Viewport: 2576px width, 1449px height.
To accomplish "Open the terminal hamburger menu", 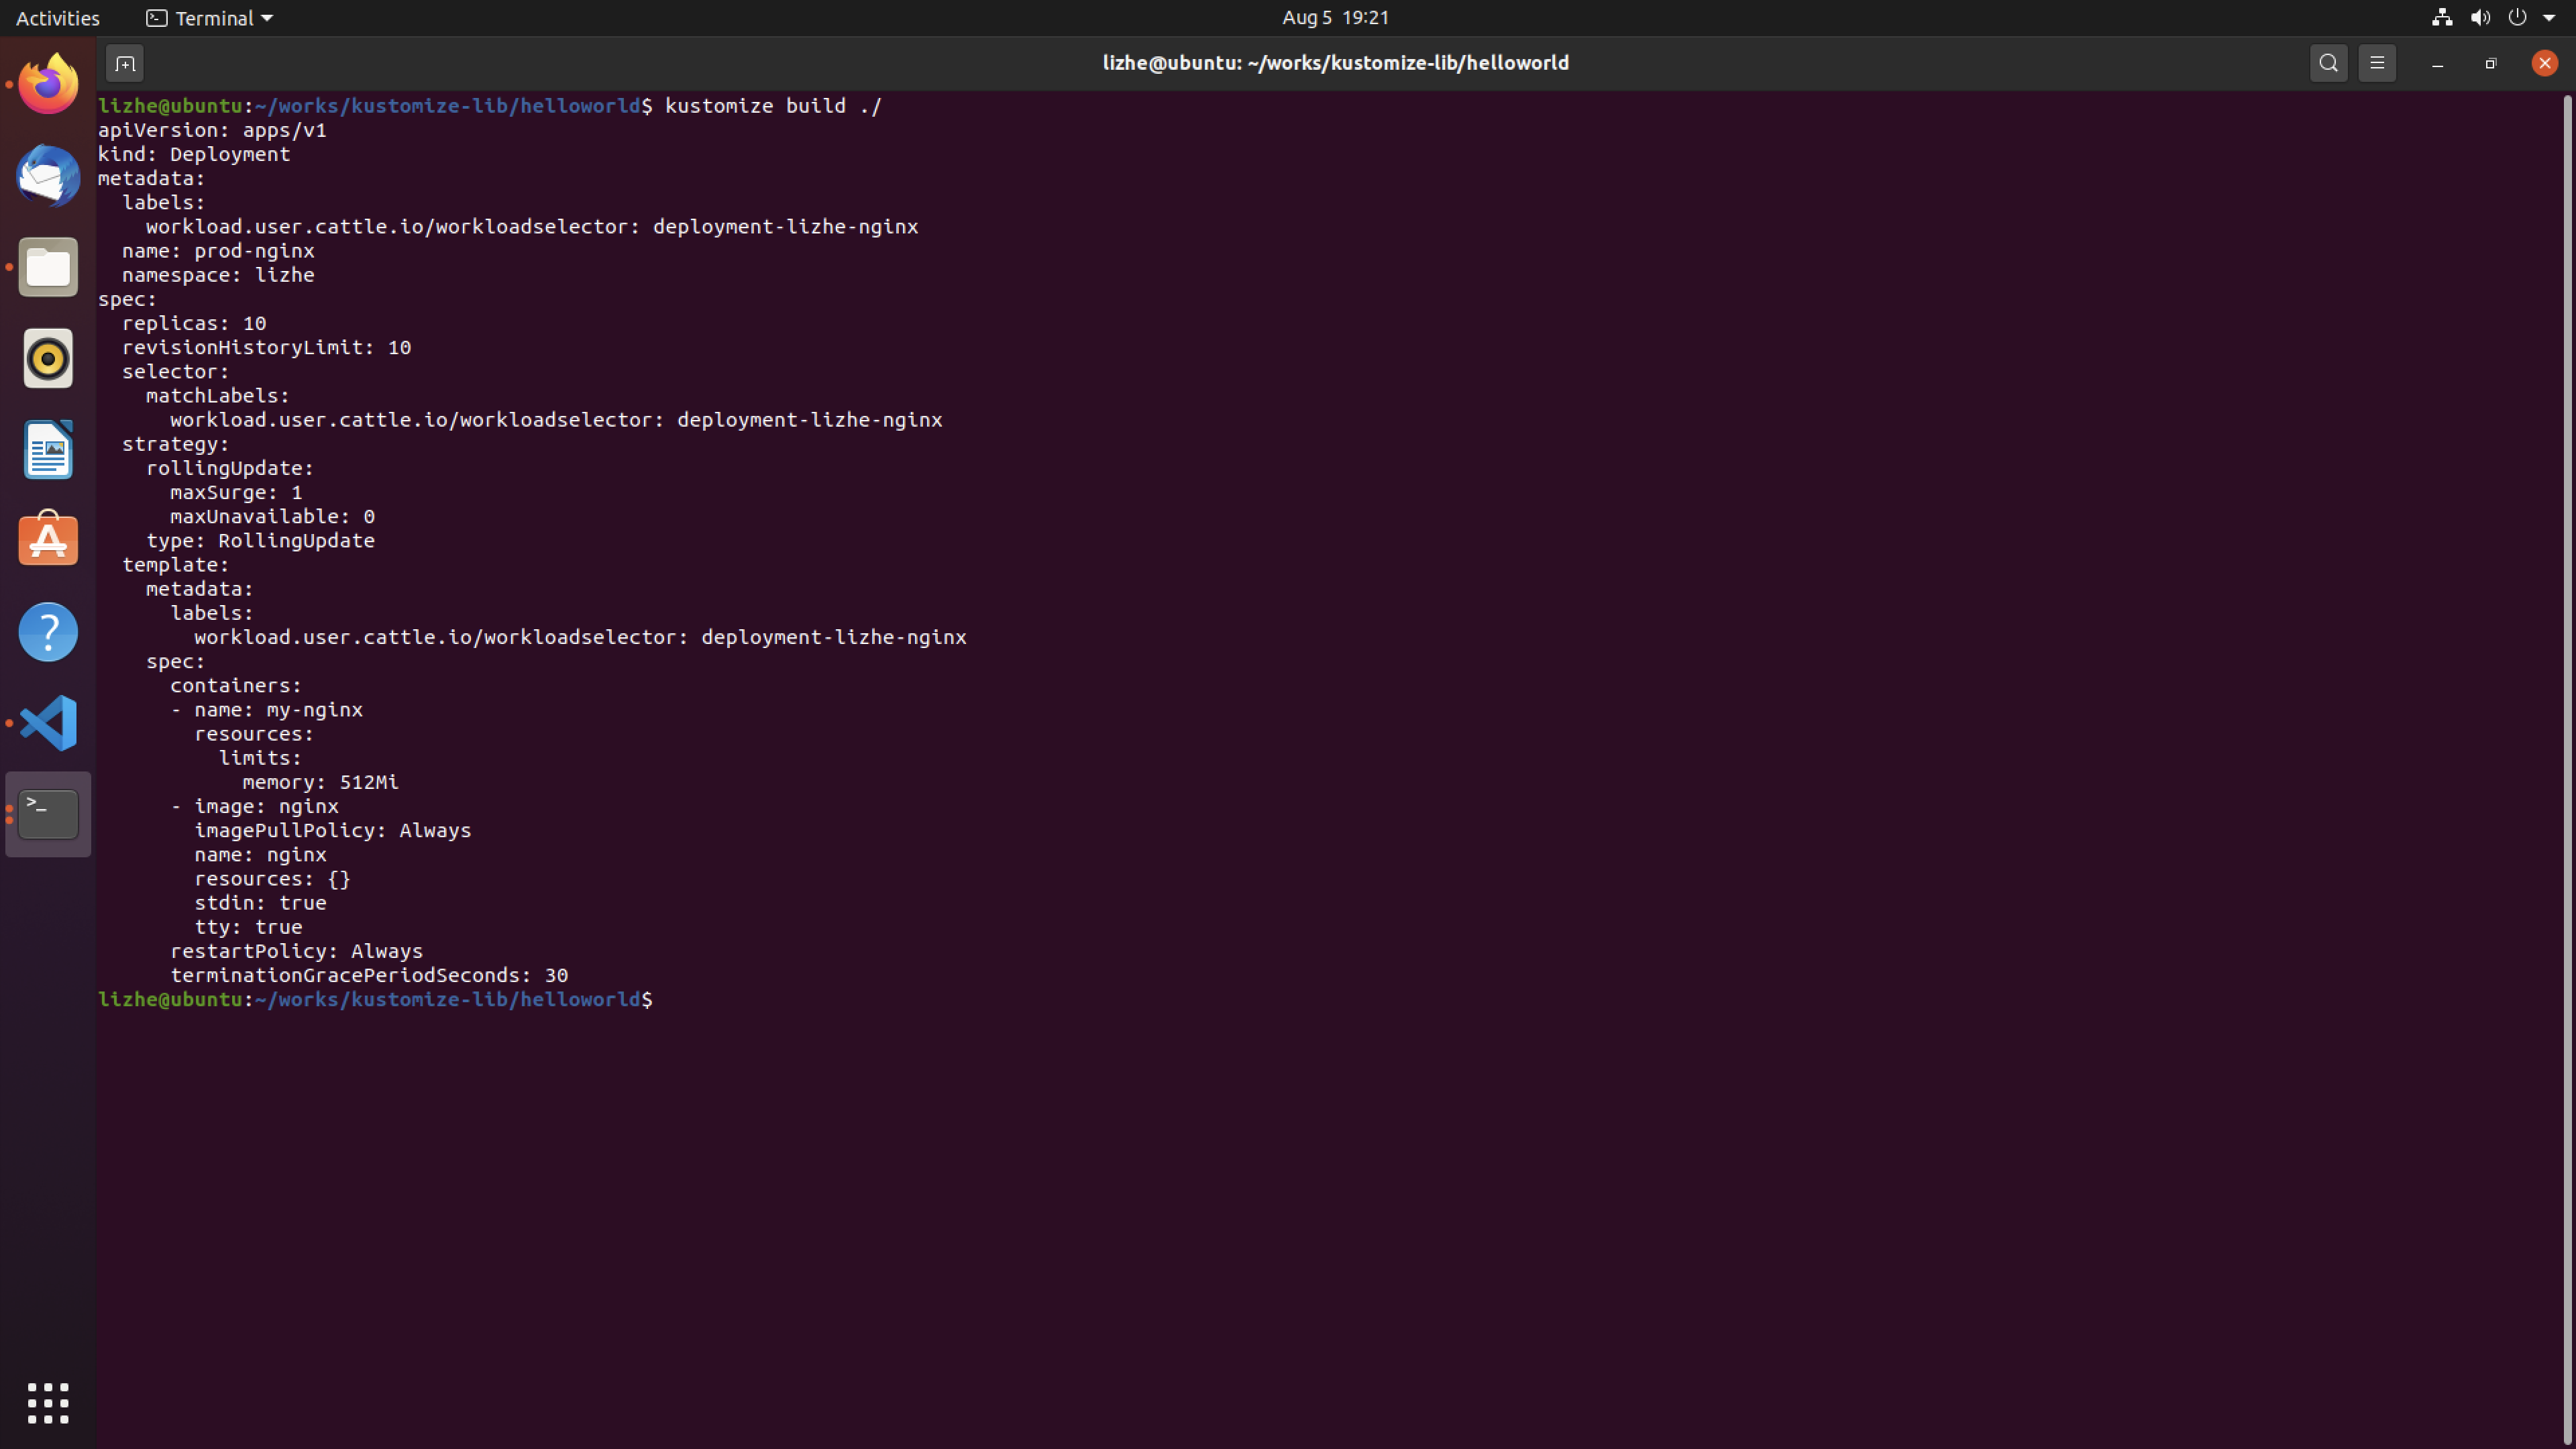I will pyautogui.click(x=2377, y=63).
